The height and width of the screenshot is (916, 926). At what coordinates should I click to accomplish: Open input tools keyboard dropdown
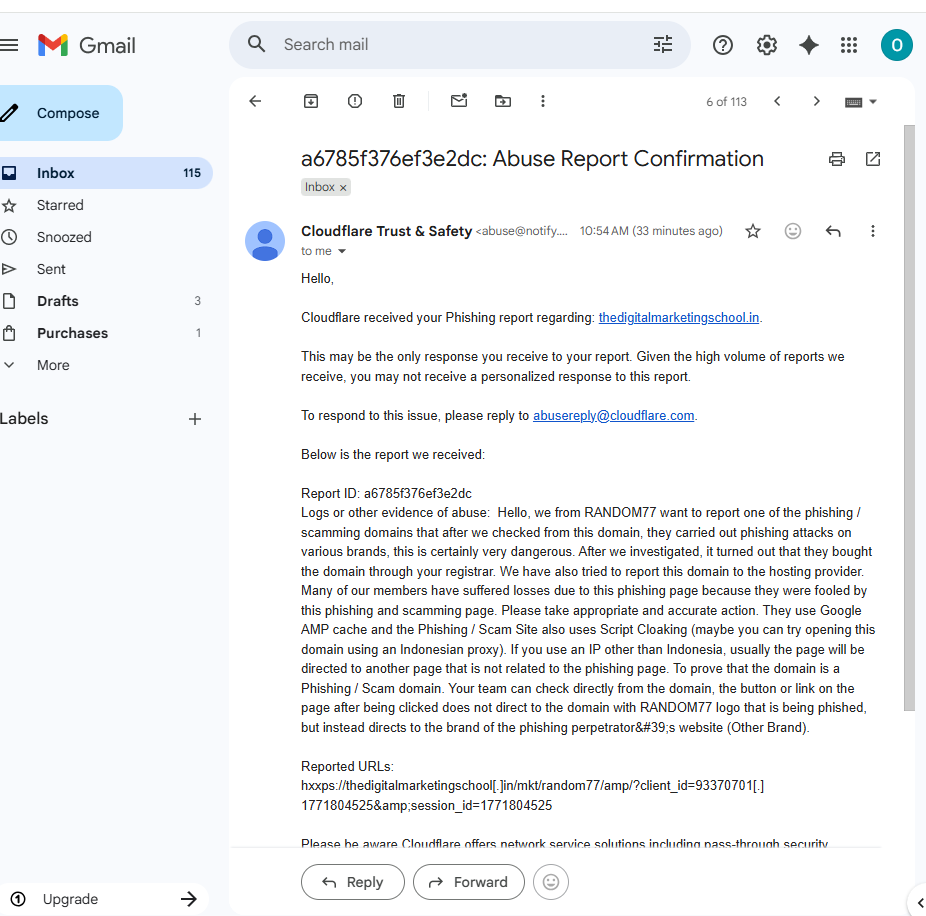(860, 102)
